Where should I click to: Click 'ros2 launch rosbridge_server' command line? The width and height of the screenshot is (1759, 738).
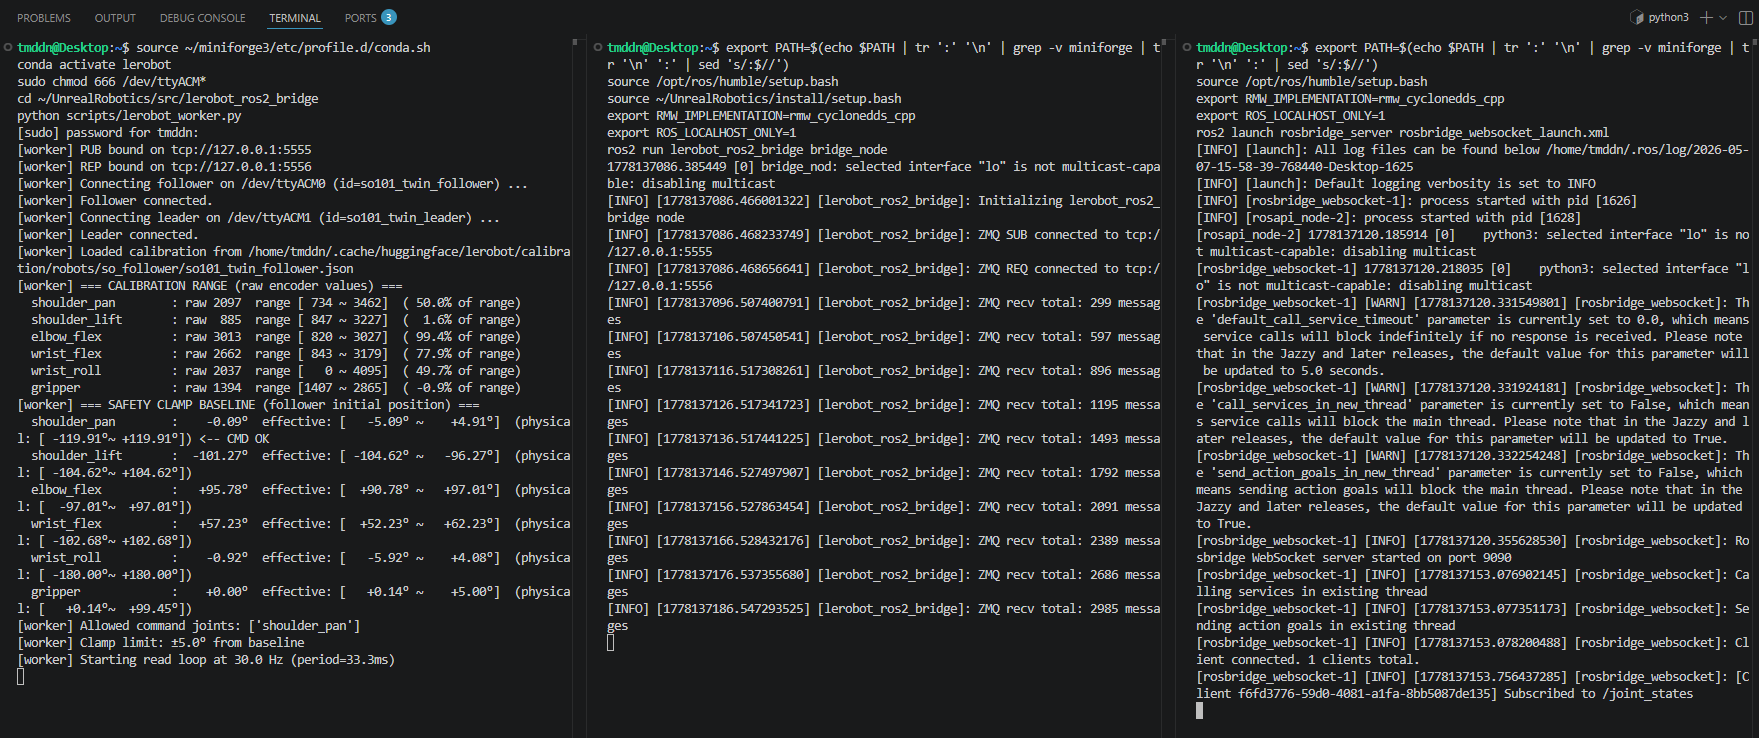point(1402,132)
